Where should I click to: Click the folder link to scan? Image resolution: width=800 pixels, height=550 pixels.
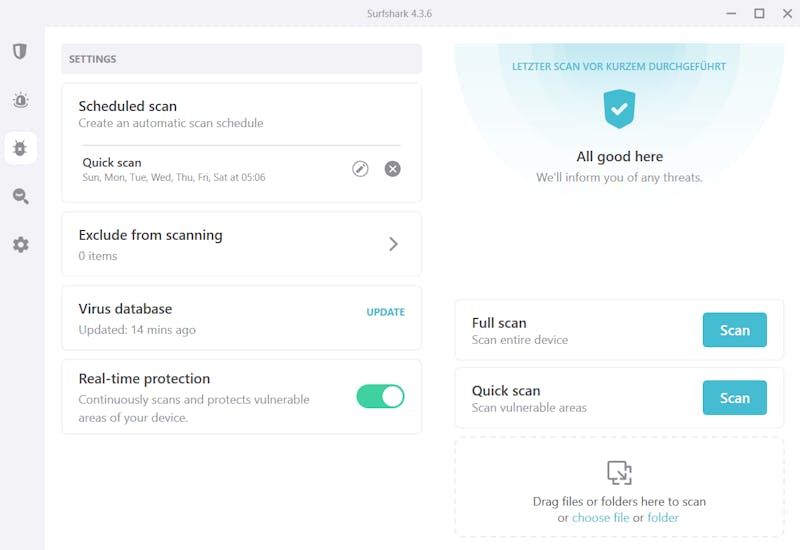(663, 518)
